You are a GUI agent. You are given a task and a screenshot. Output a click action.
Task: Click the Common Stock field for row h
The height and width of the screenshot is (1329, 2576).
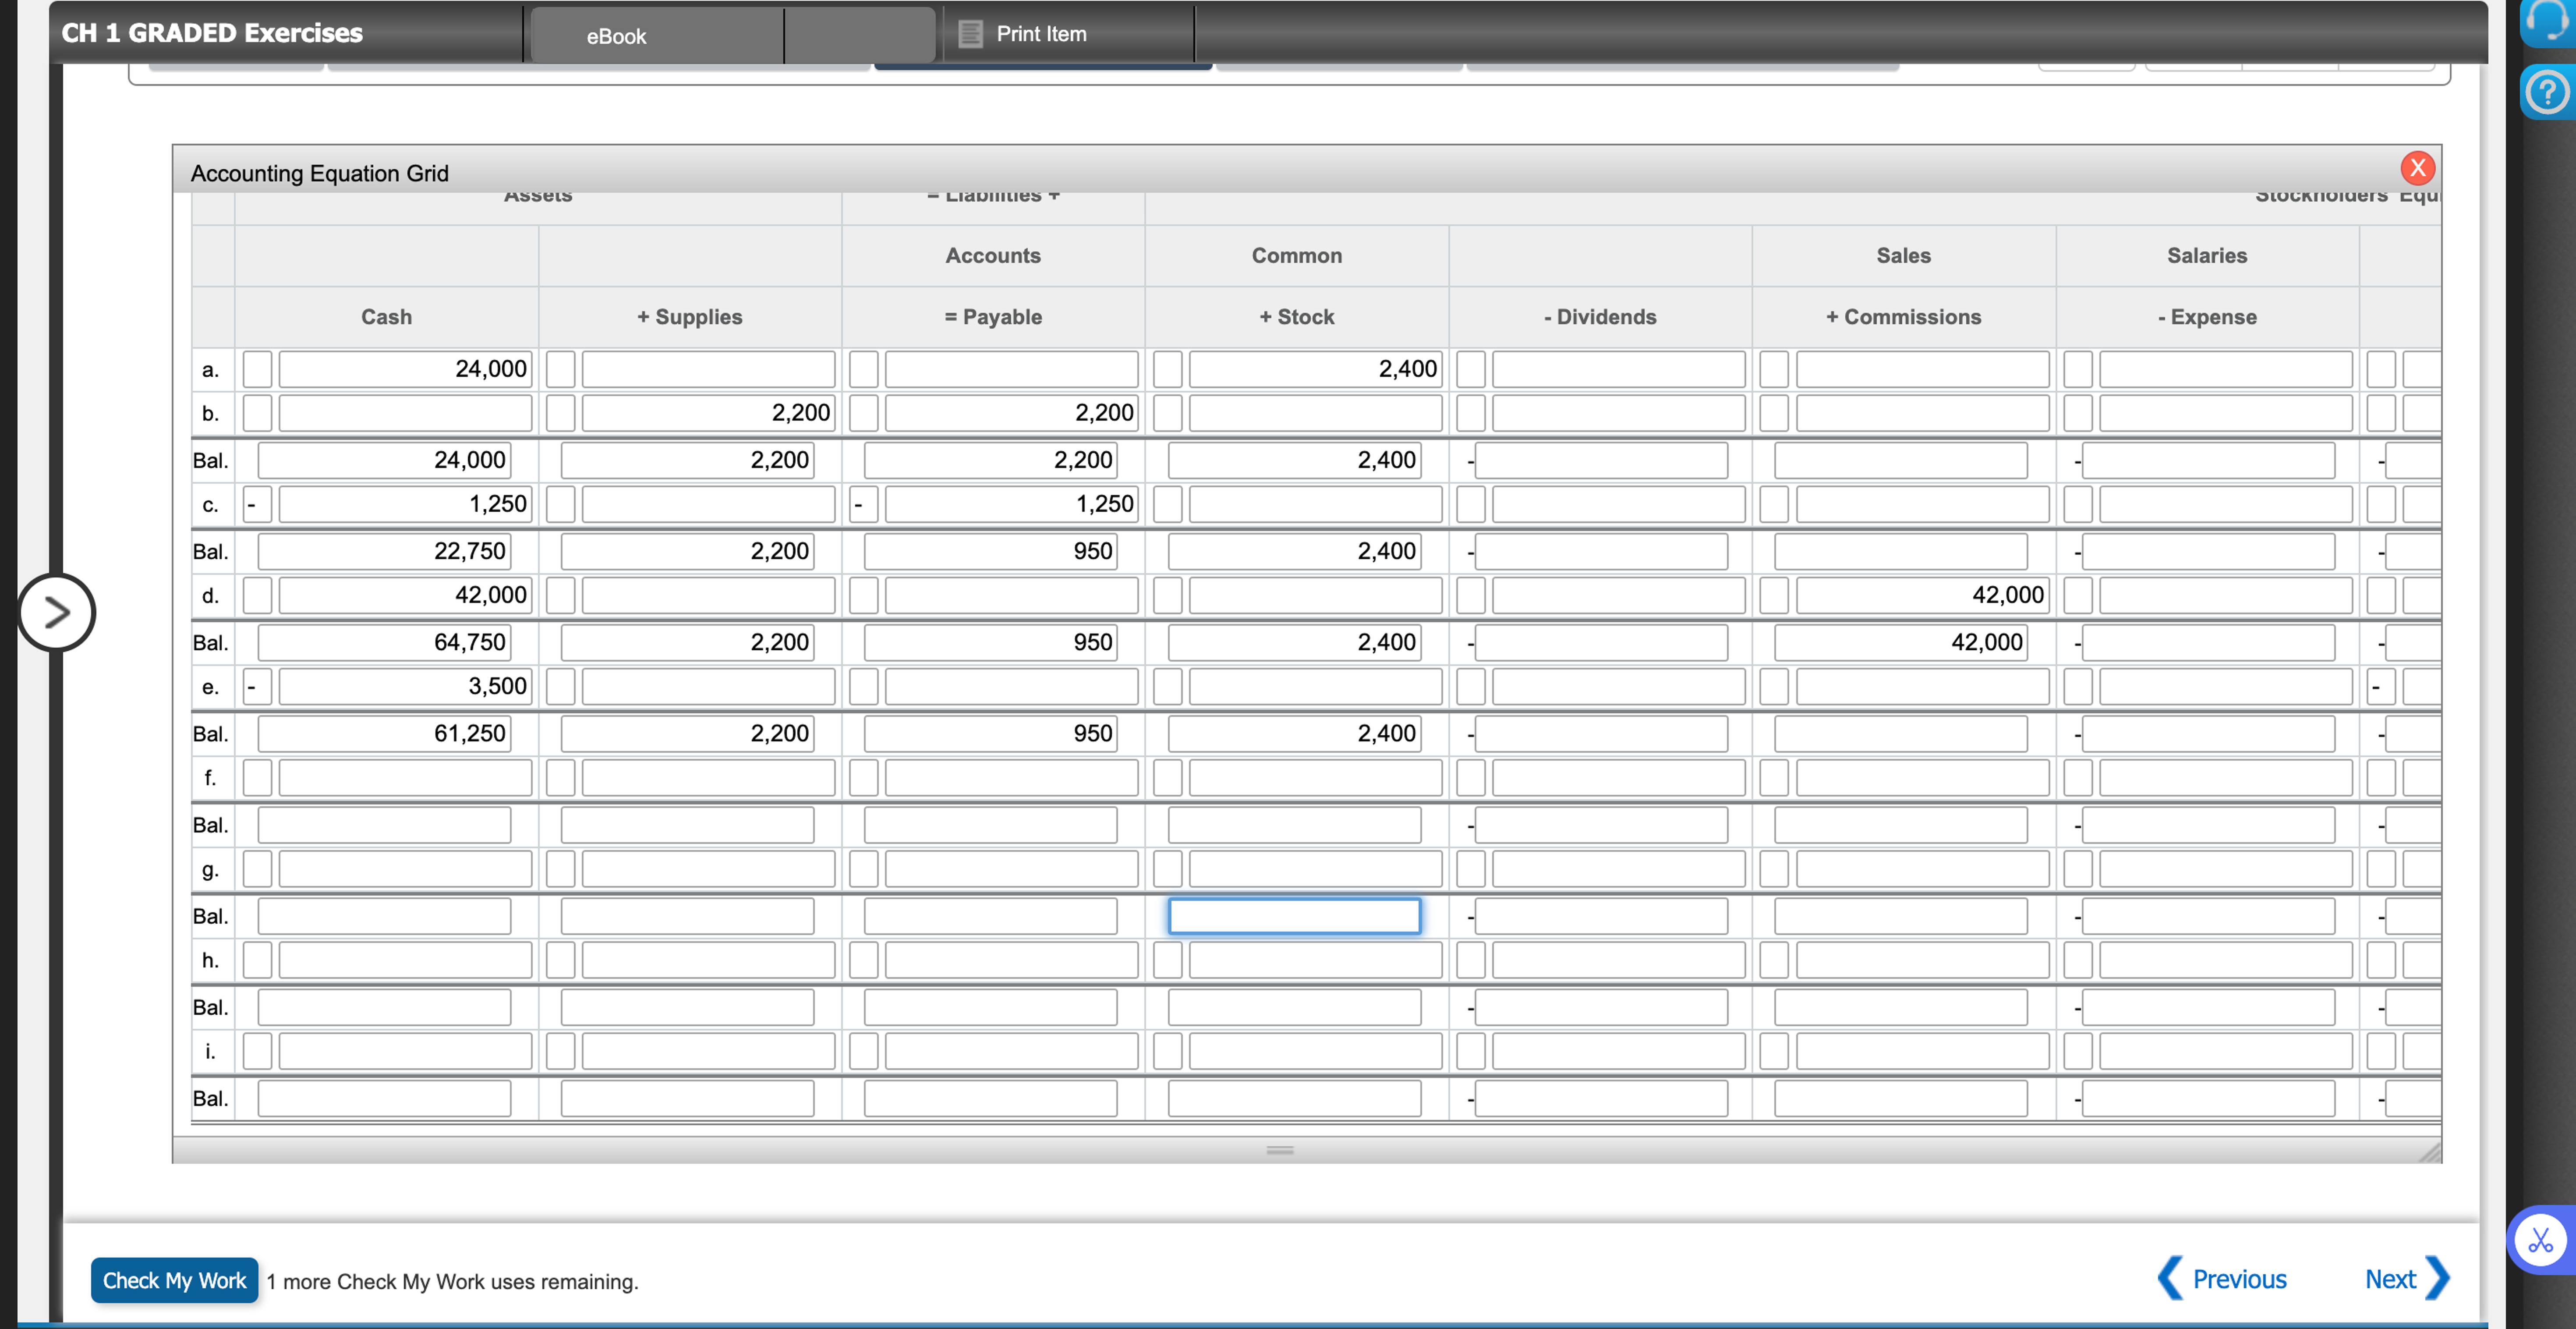1315,960
